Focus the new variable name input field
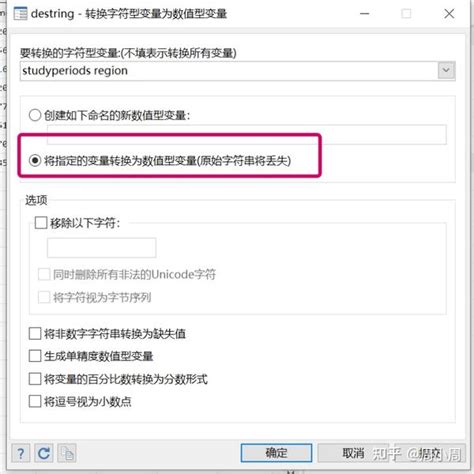 247,134
